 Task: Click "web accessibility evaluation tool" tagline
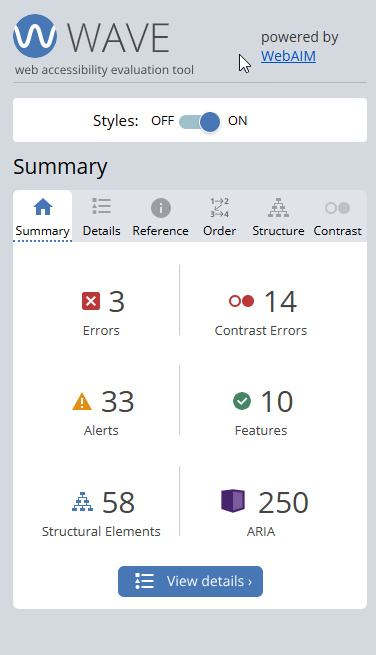[x=104, y=70]
